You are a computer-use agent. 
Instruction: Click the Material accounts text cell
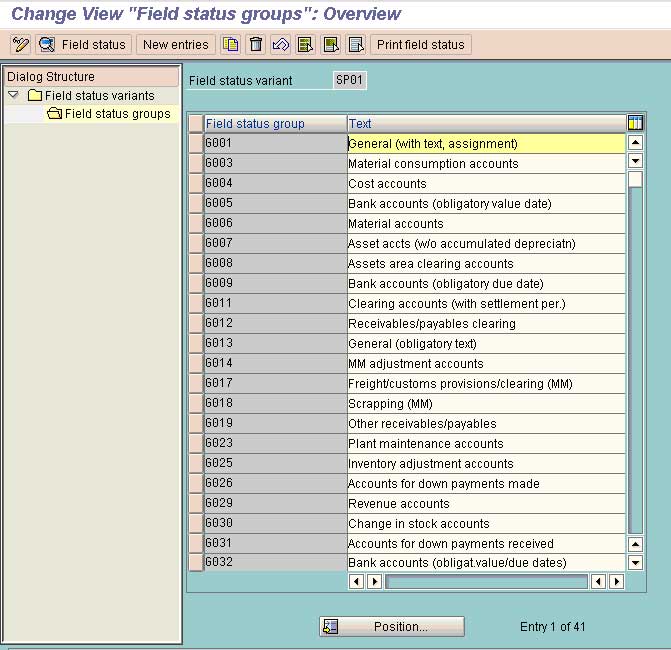(x=487, y=223)
